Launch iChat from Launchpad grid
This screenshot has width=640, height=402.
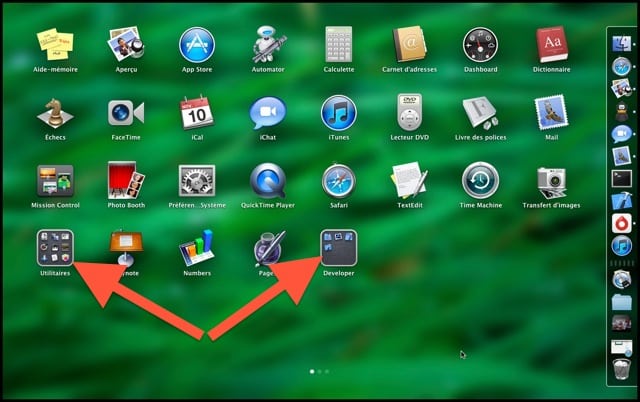pyautogui.click(x=268, y=113)
